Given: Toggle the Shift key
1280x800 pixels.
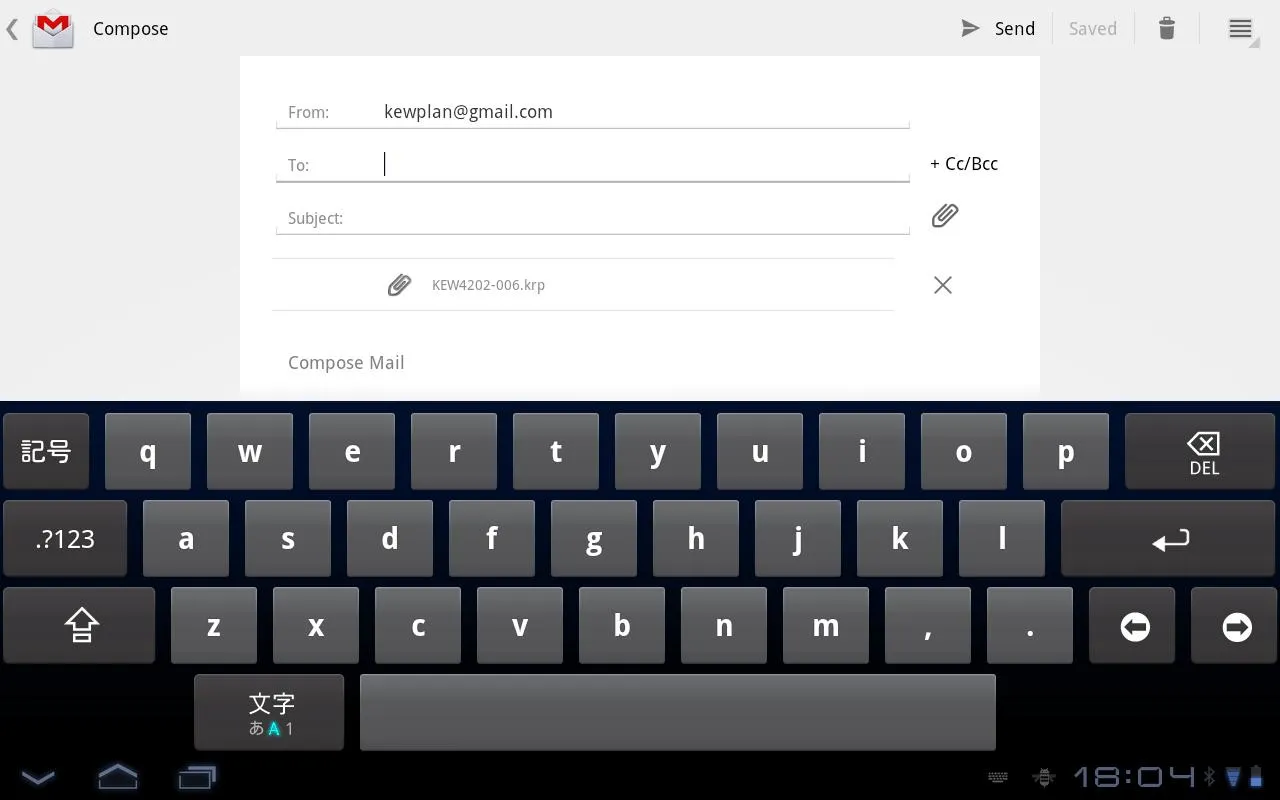Looking at the screenshot, I should pyautogui.click(x=79, y=626).
